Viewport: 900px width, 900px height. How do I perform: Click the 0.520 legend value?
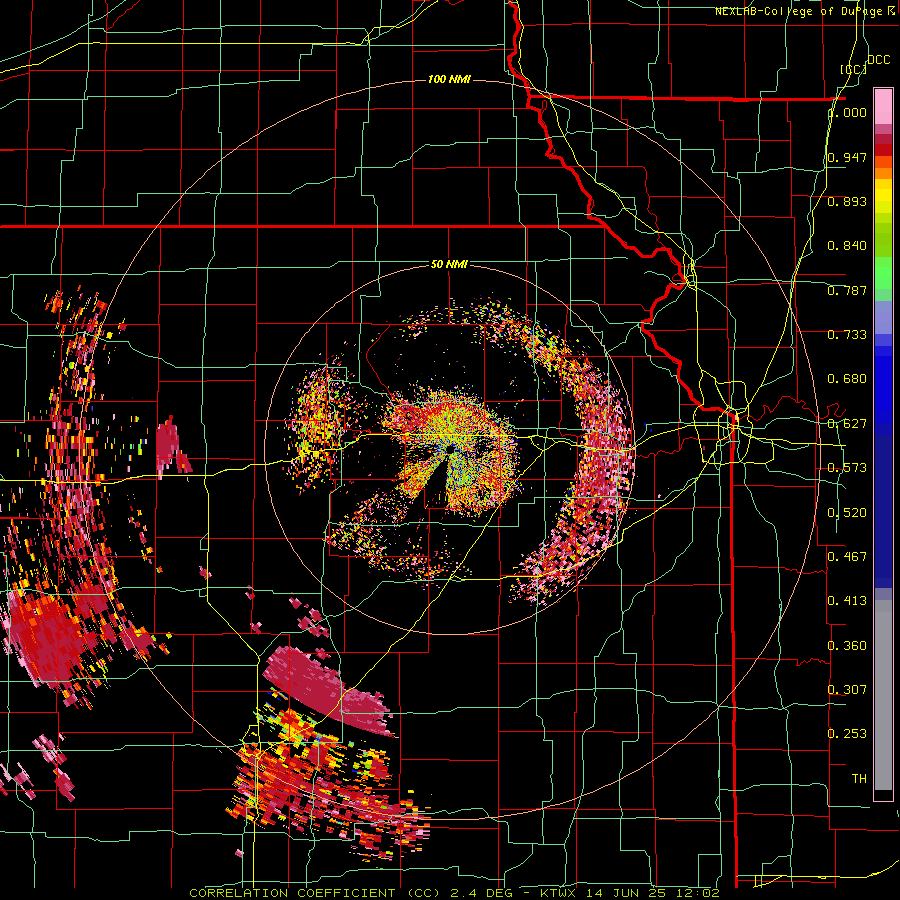pyautogui.click(x=847, y=513)
